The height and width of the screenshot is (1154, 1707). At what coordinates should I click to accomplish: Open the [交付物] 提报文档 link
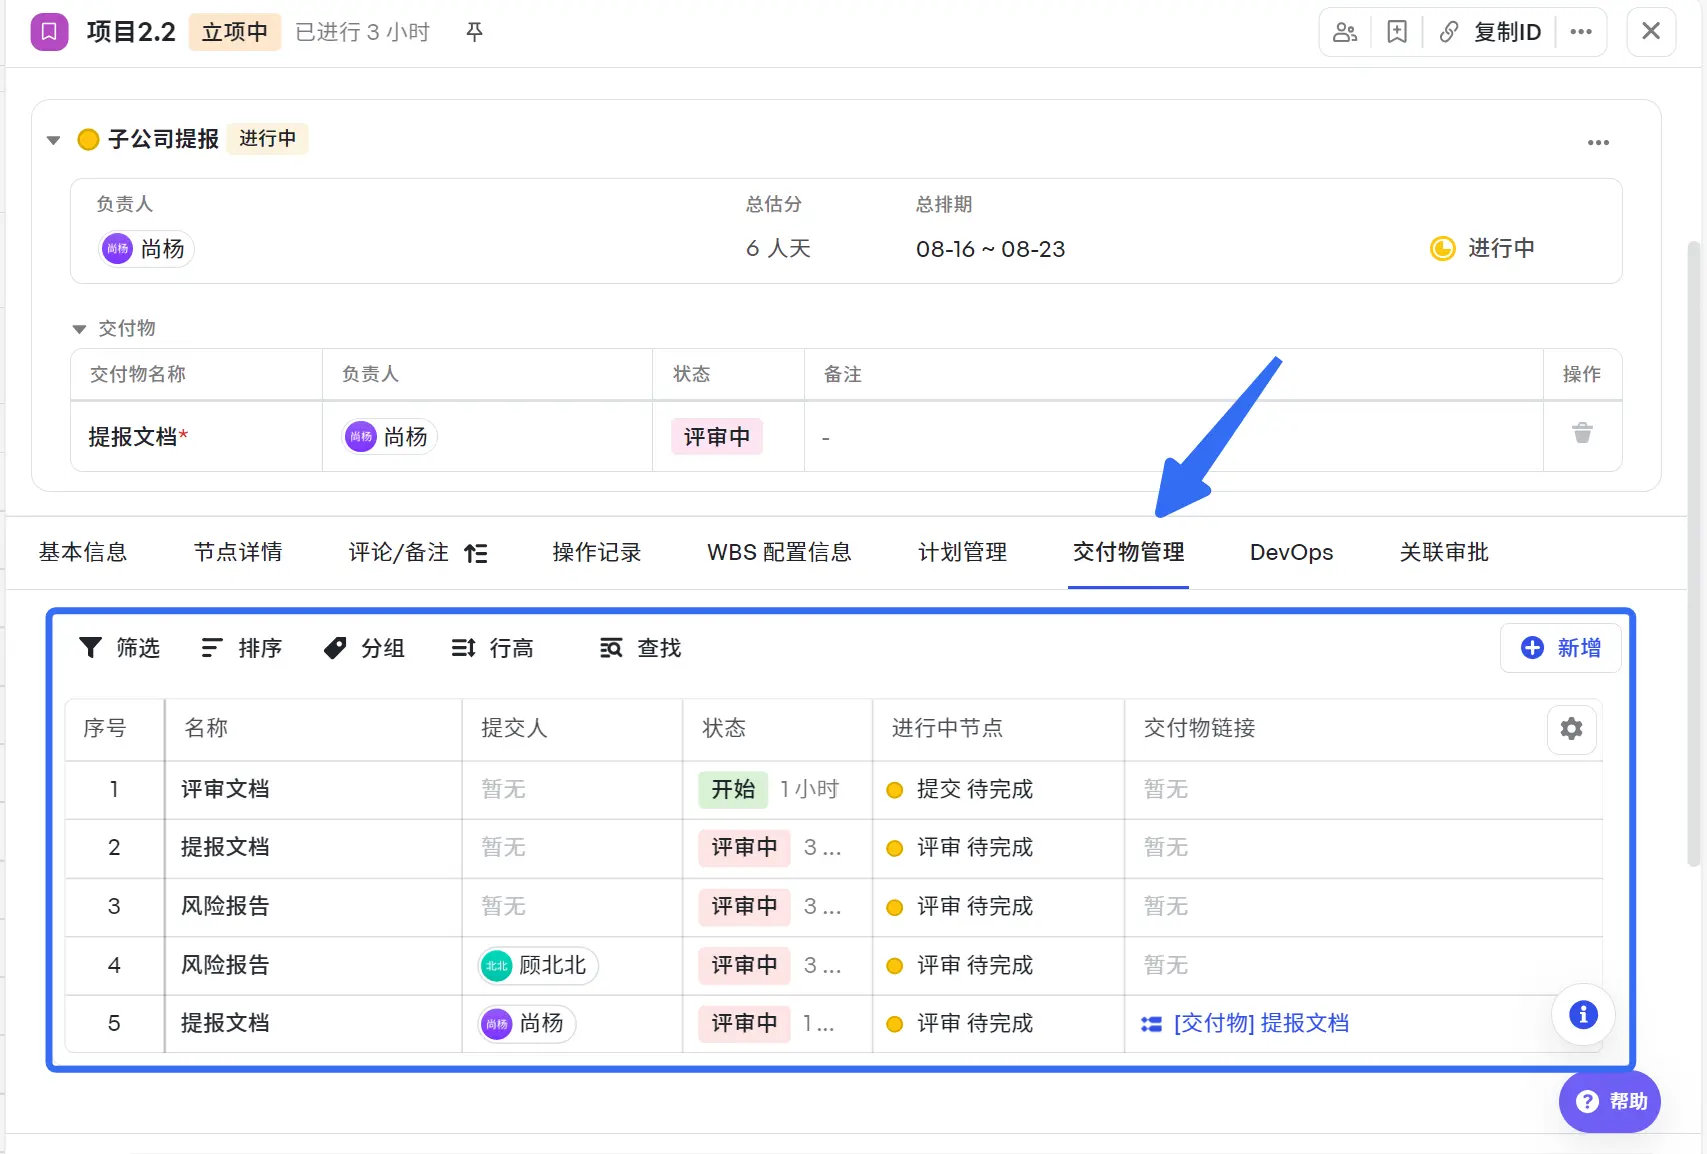1259,1023
